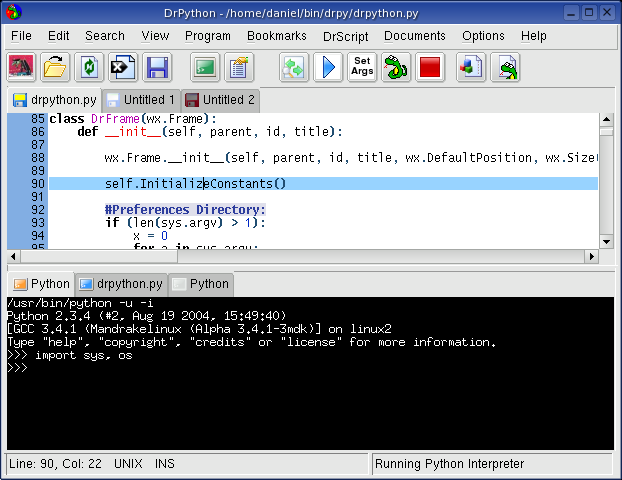The width and height of the screenshot is (622, 480).
Task: Save the file with the floppy disk icon
Action: click(x=157, y=67)
